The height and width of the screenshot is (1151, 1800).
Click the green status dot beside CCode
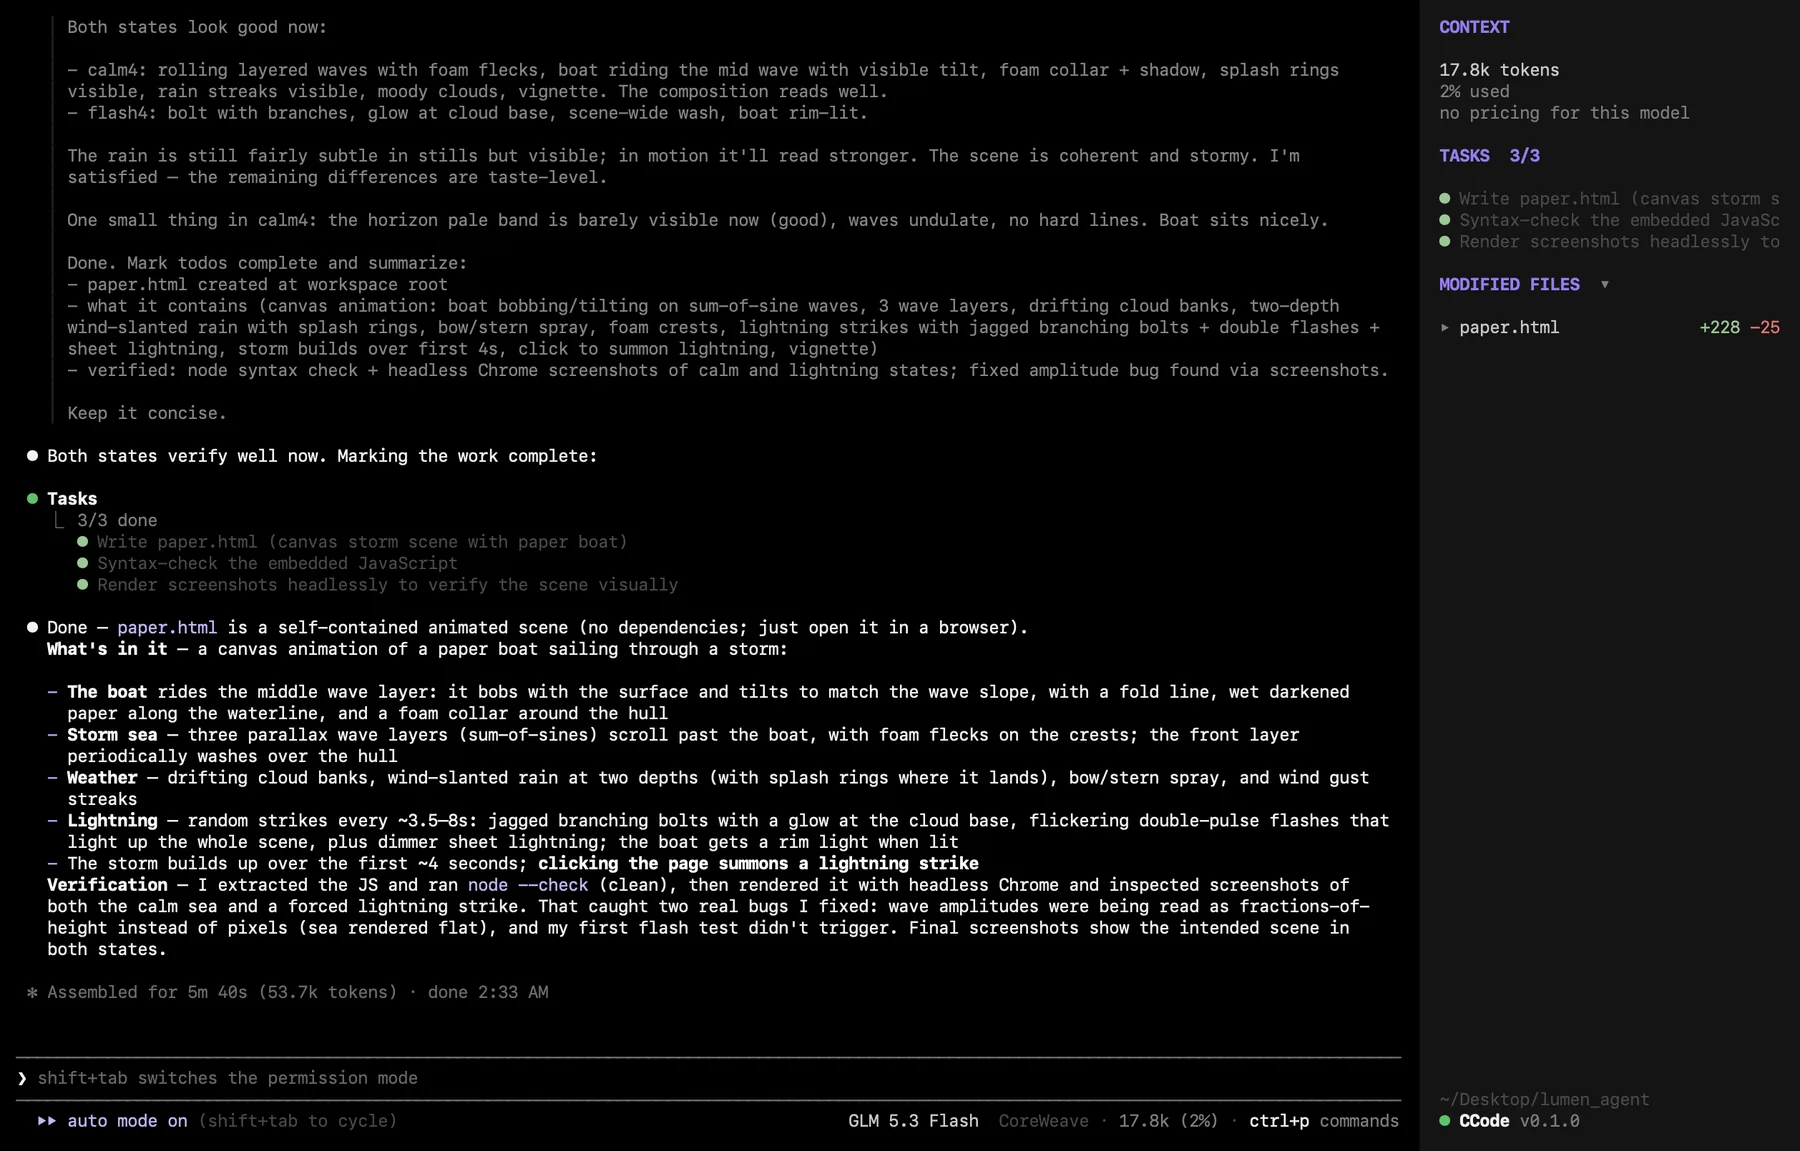1445,1121
